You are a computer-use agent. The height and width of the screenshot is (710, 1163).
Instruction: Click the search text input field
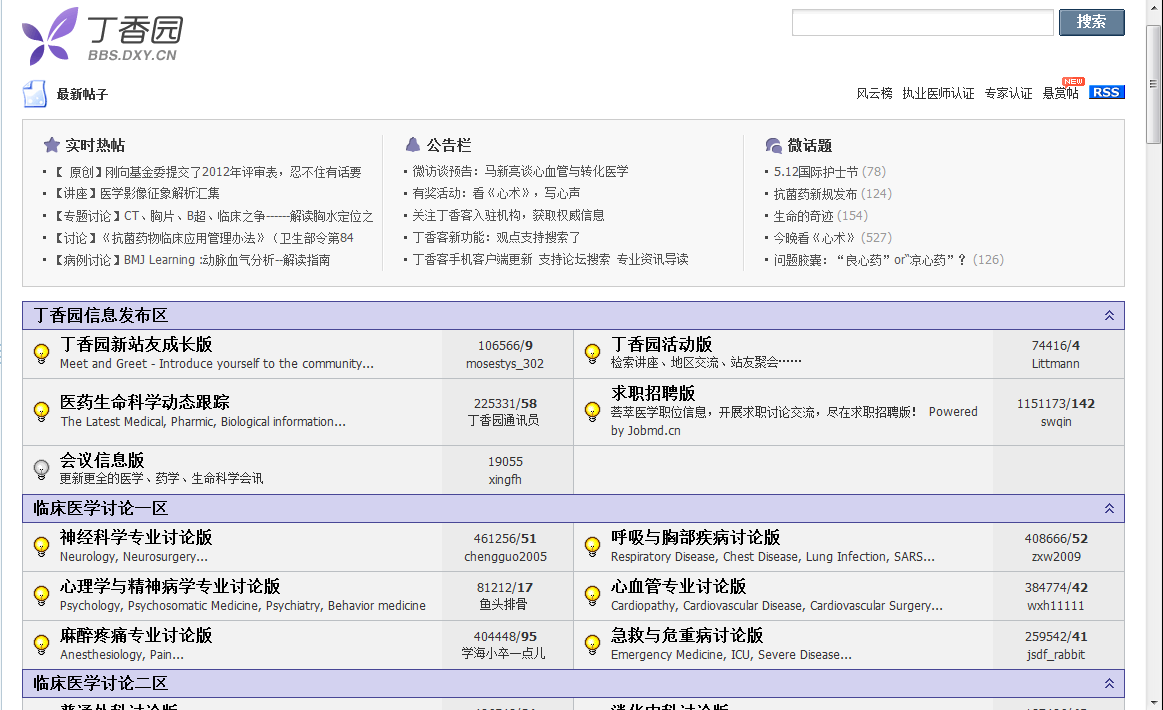[x=922, y=22]
